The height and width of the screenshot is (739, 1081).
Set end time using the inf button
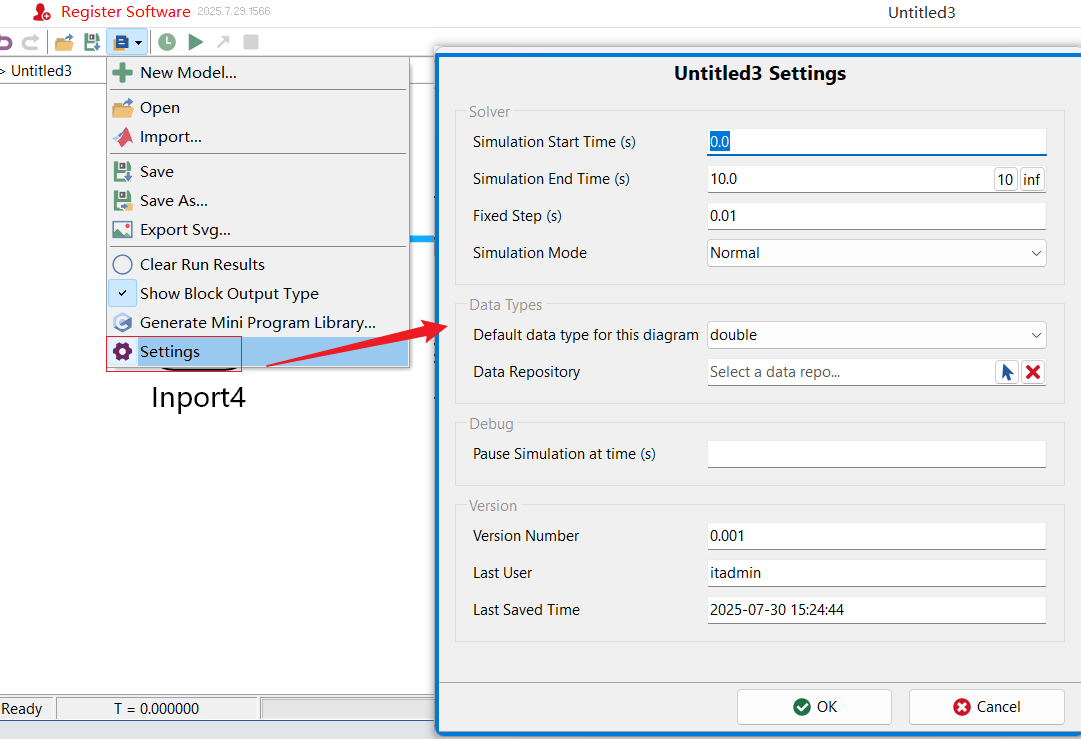pyautogui.click(x=1031, y=179)
